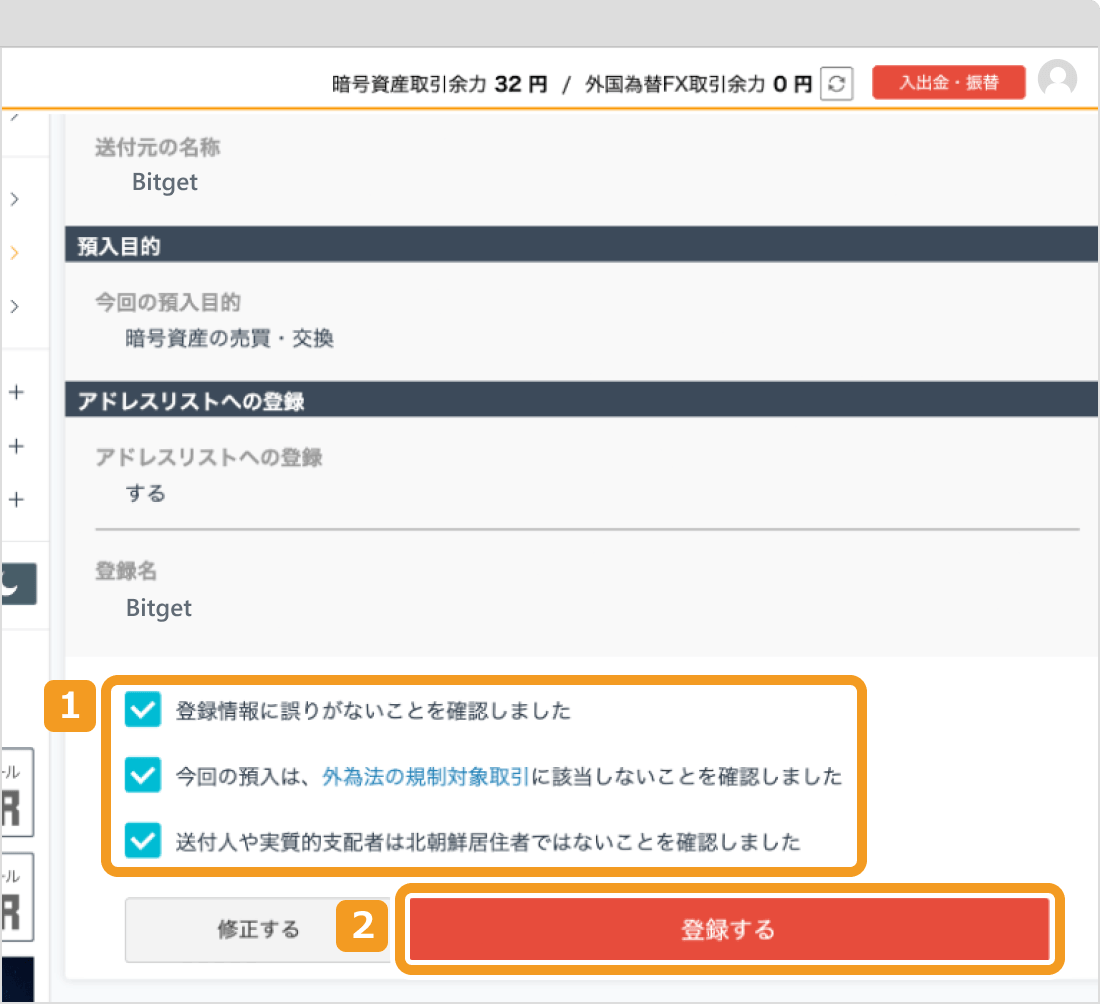
Task: Select the orange highlighted sidebar menu item
Action: tap(13, 253)
